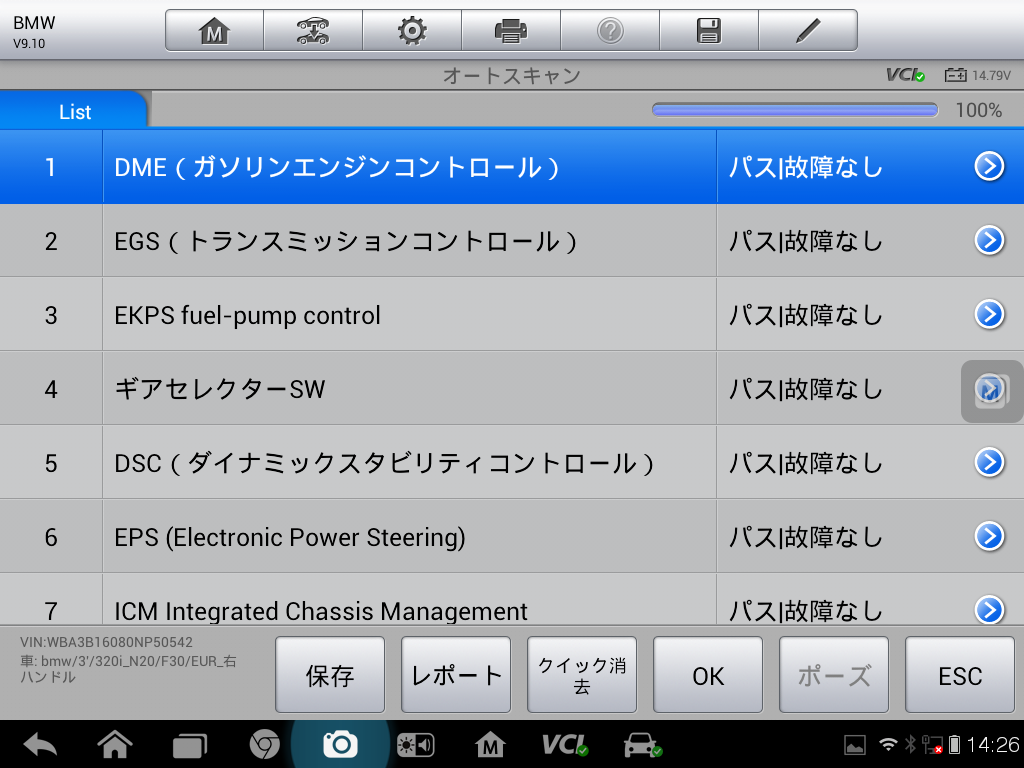Tap row number 5 cell
The image size is (1024, 768).
tap(51, 462)
